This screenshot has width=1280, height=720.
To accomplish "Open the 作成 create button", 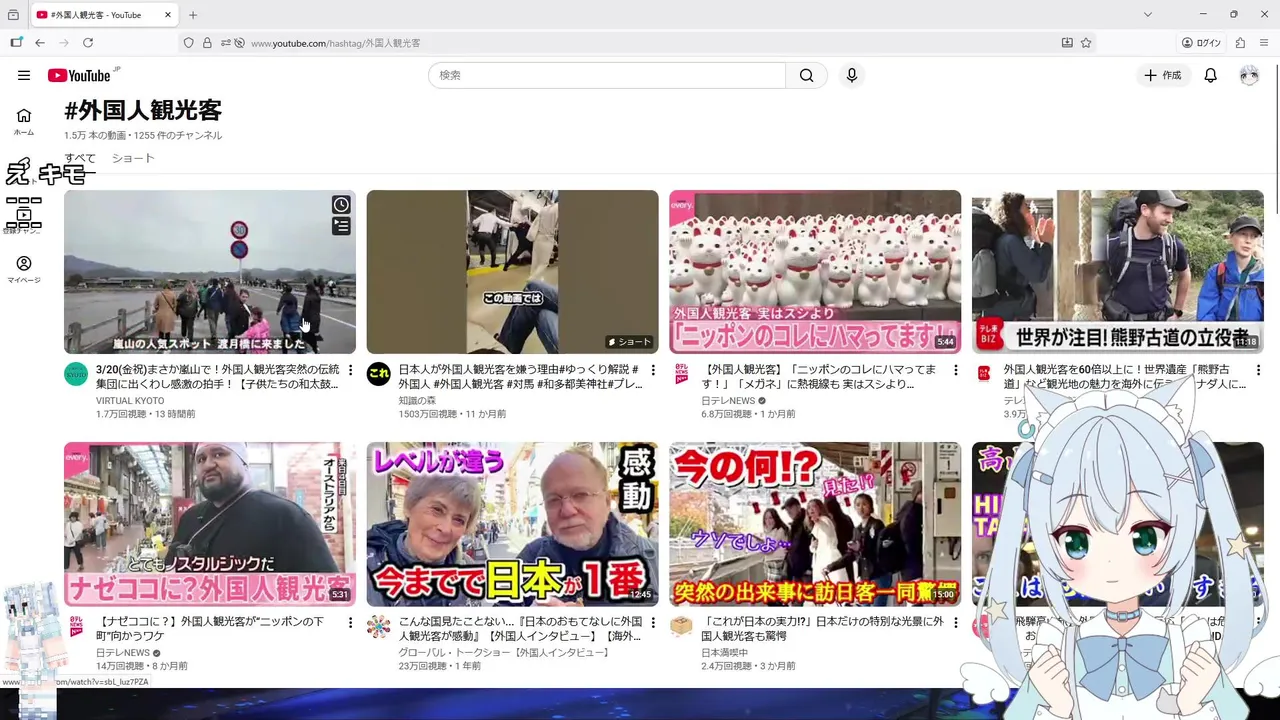I will (x=1163, y=75).
